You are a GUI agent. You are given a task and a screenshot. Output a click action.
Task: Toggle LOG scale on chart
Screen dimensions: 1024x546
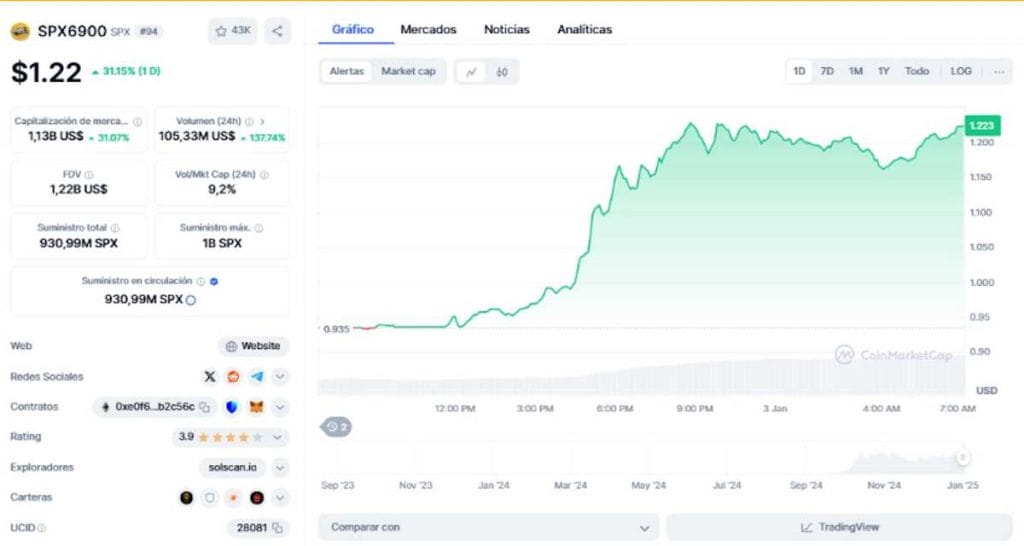(x=961, y=71)
